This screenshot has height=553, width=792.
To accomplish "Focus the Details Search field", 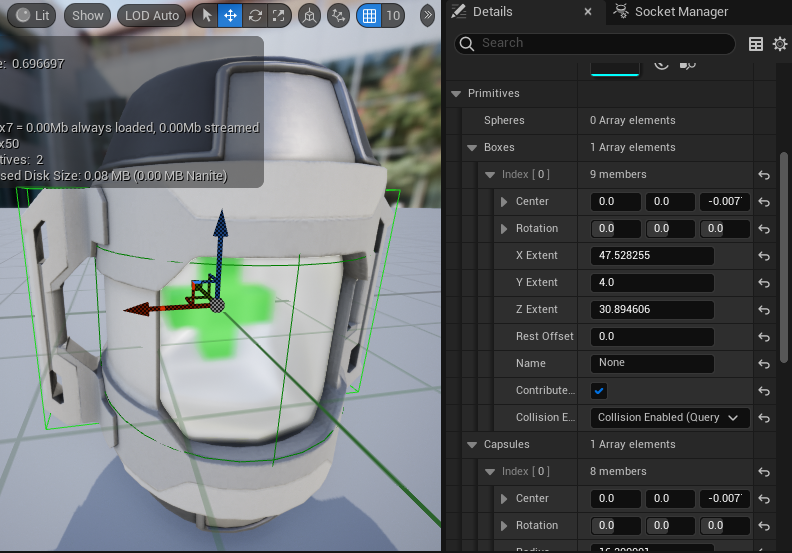I will (595, 43).
